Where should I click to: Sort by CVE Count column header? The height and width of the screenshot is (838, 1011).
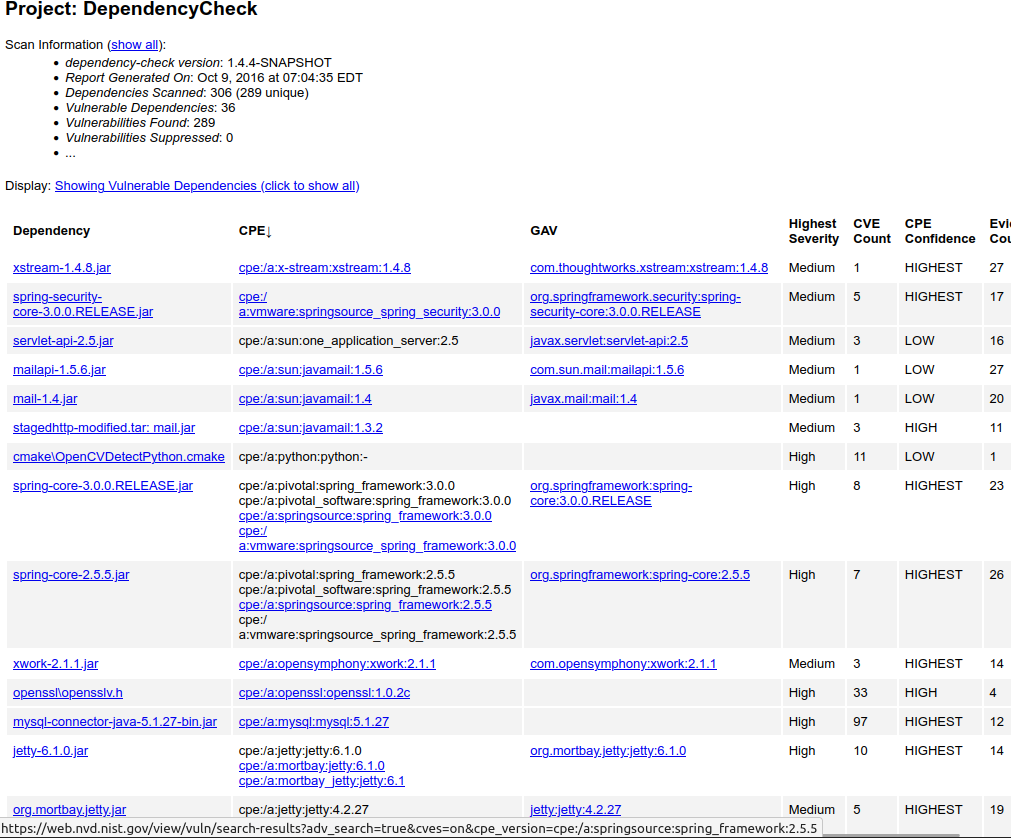(x=871, y=231)
